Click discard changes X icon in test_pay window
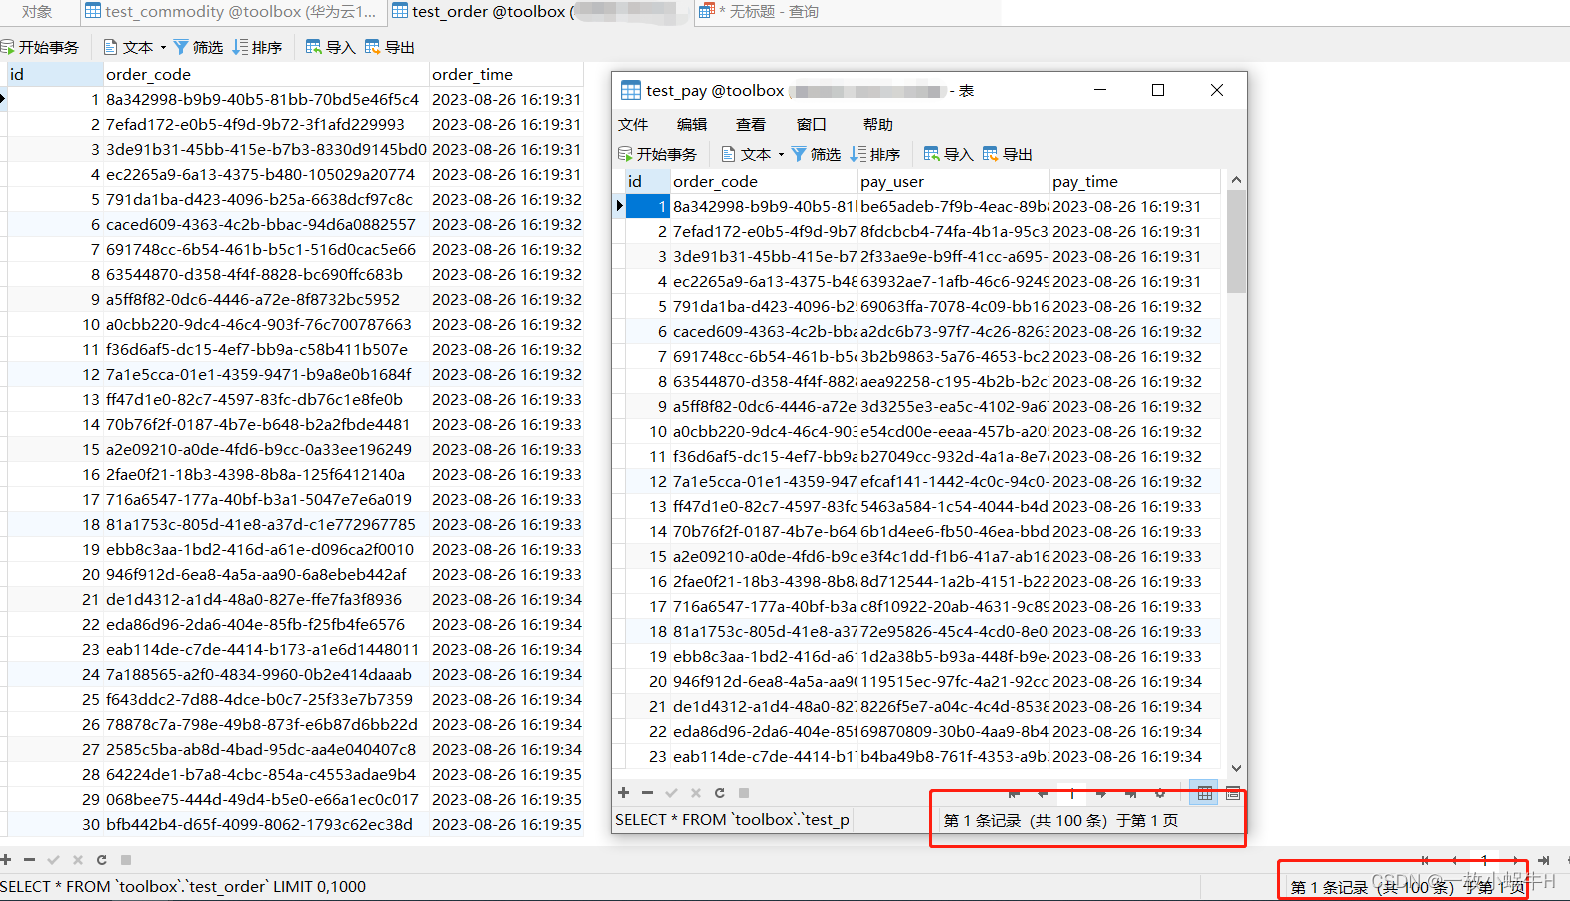Viewport: 1570px width, 901px height. tap(695, 793)
